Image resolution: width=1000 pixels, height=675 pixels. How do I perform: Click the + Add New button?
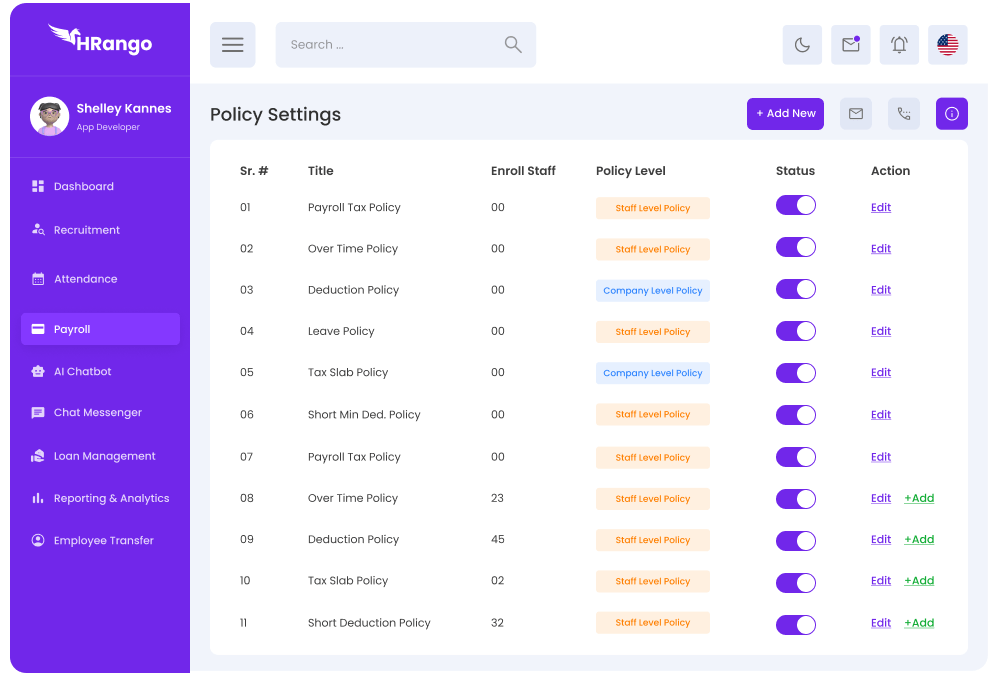785,114
